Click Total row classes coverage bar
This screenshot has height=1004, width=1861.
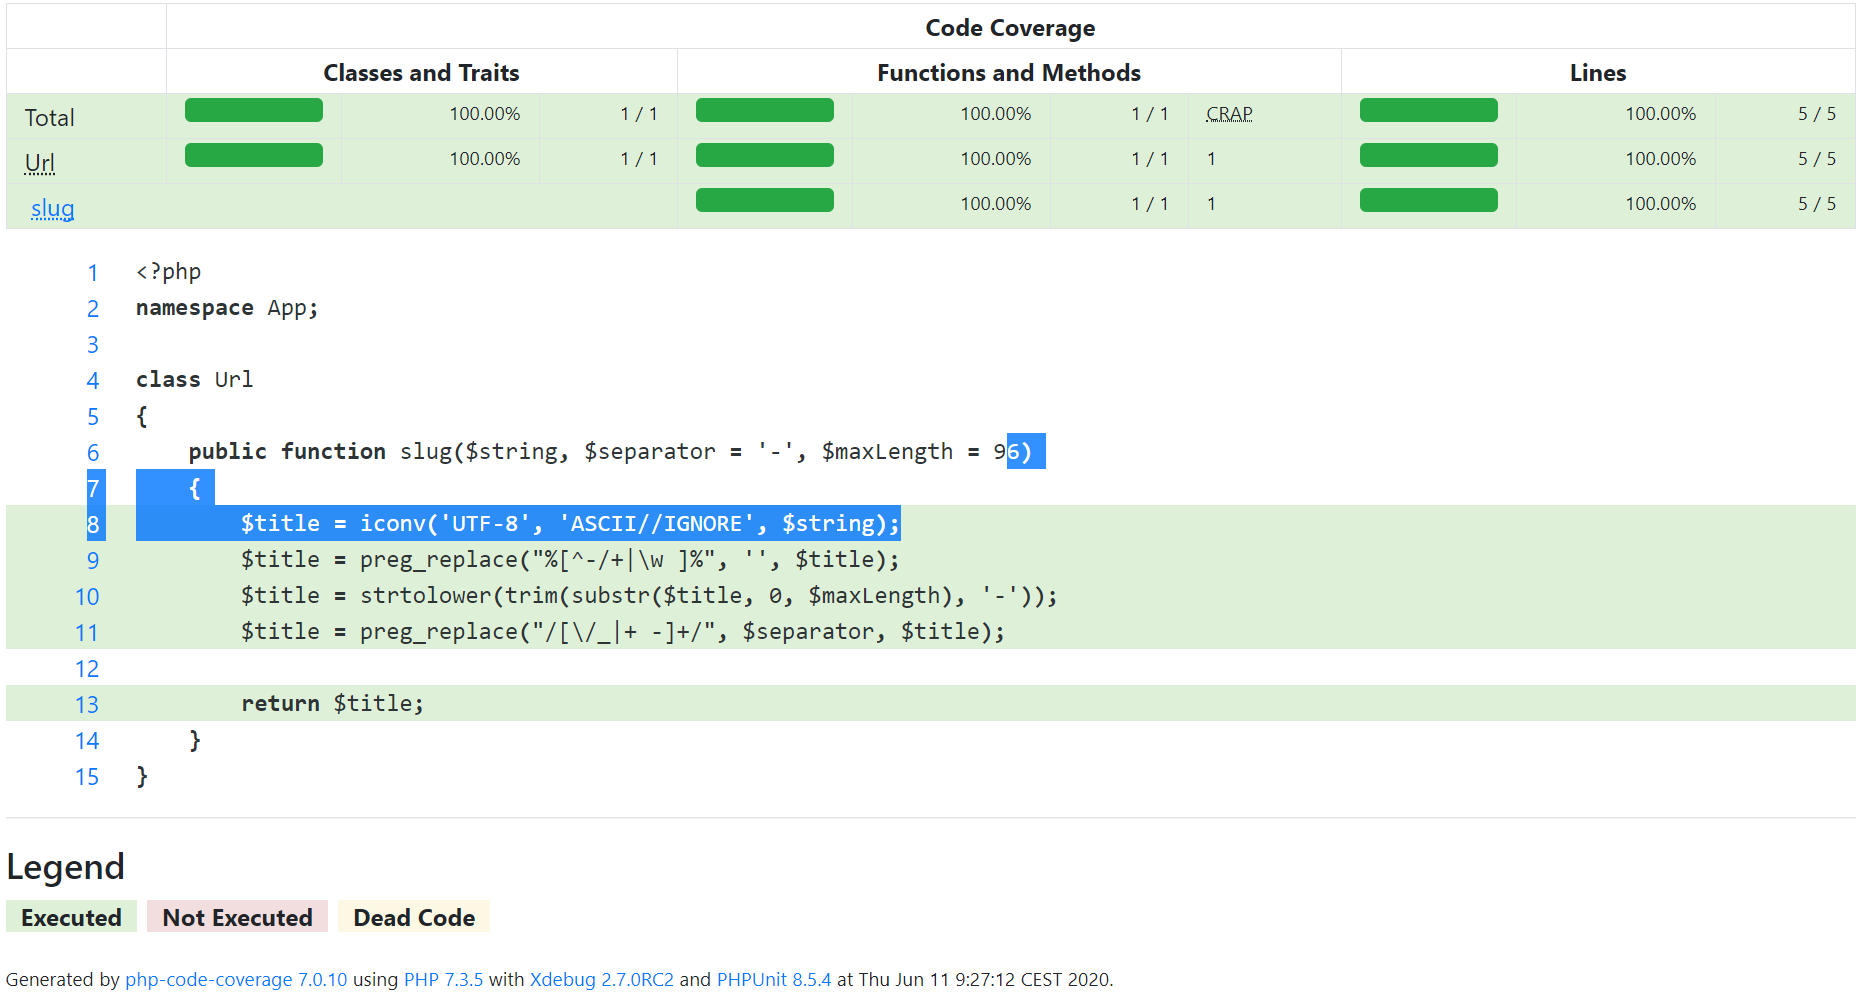(x=254, y=110)
